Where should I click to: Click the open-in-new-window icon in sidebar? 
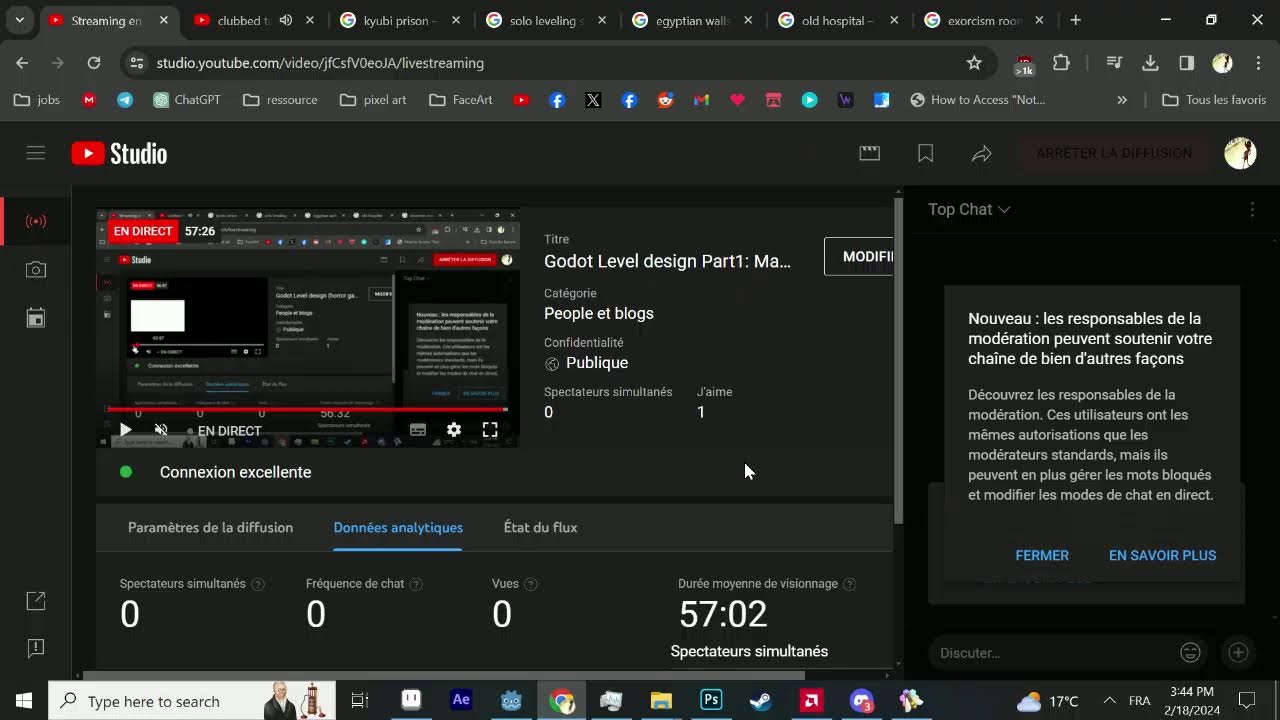coord(36,601)
